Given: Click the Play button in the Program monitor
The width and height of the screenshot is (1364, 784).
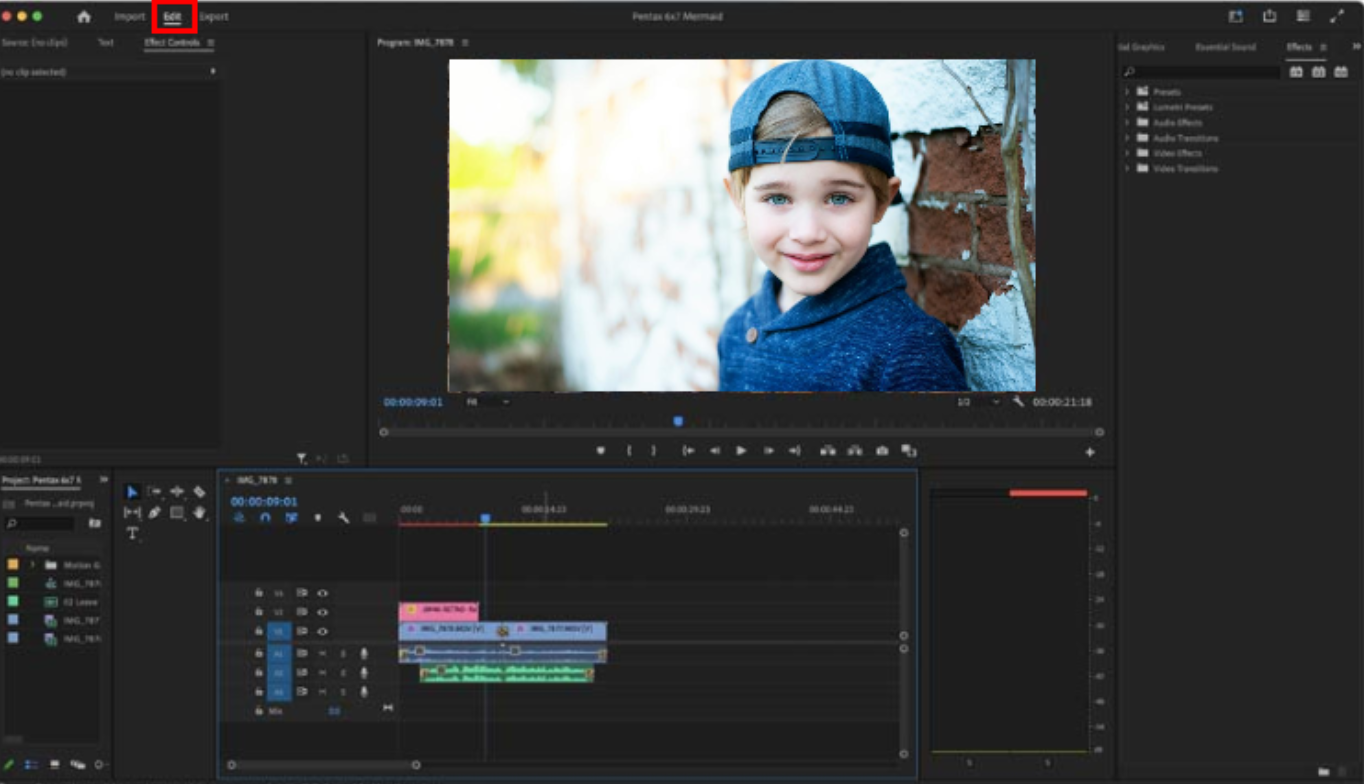Looking at the screenshot, I should pyautogui.click(x=741, y=450).
